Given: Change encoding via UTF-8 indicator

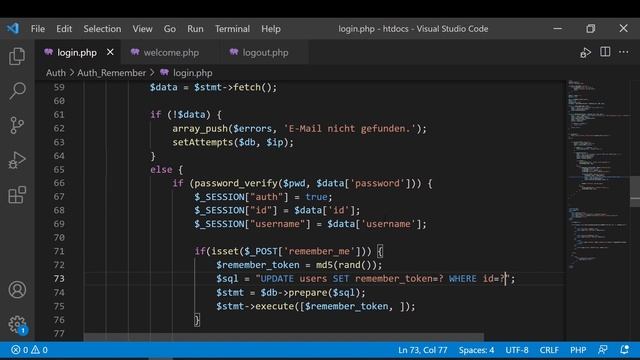Looking at the screenshot, I should tap(517, 350).
